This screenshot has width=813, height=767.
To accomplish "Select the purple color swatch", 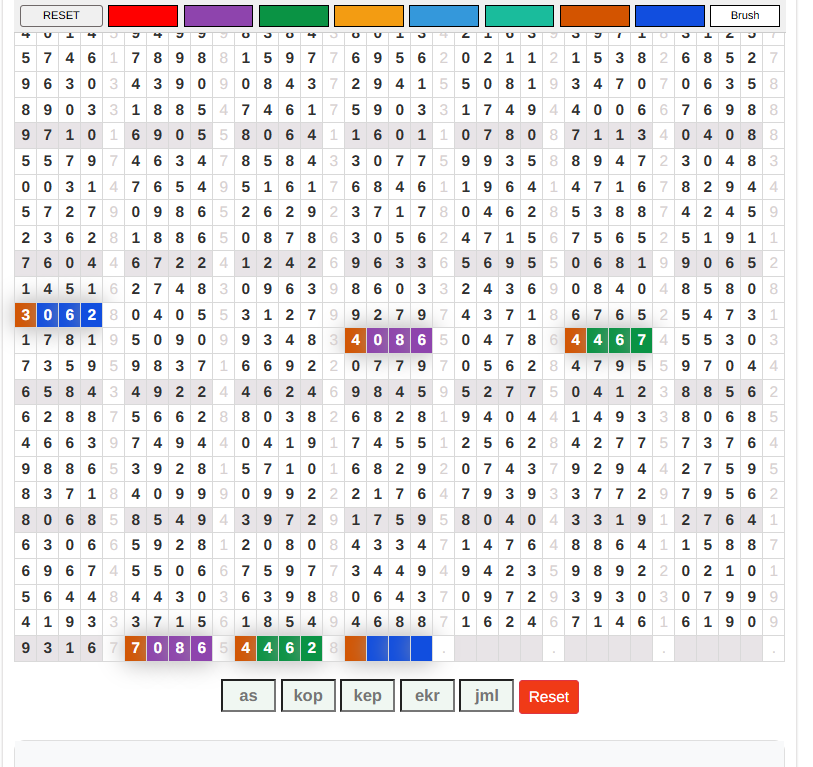I will click(x=218, y=16).
